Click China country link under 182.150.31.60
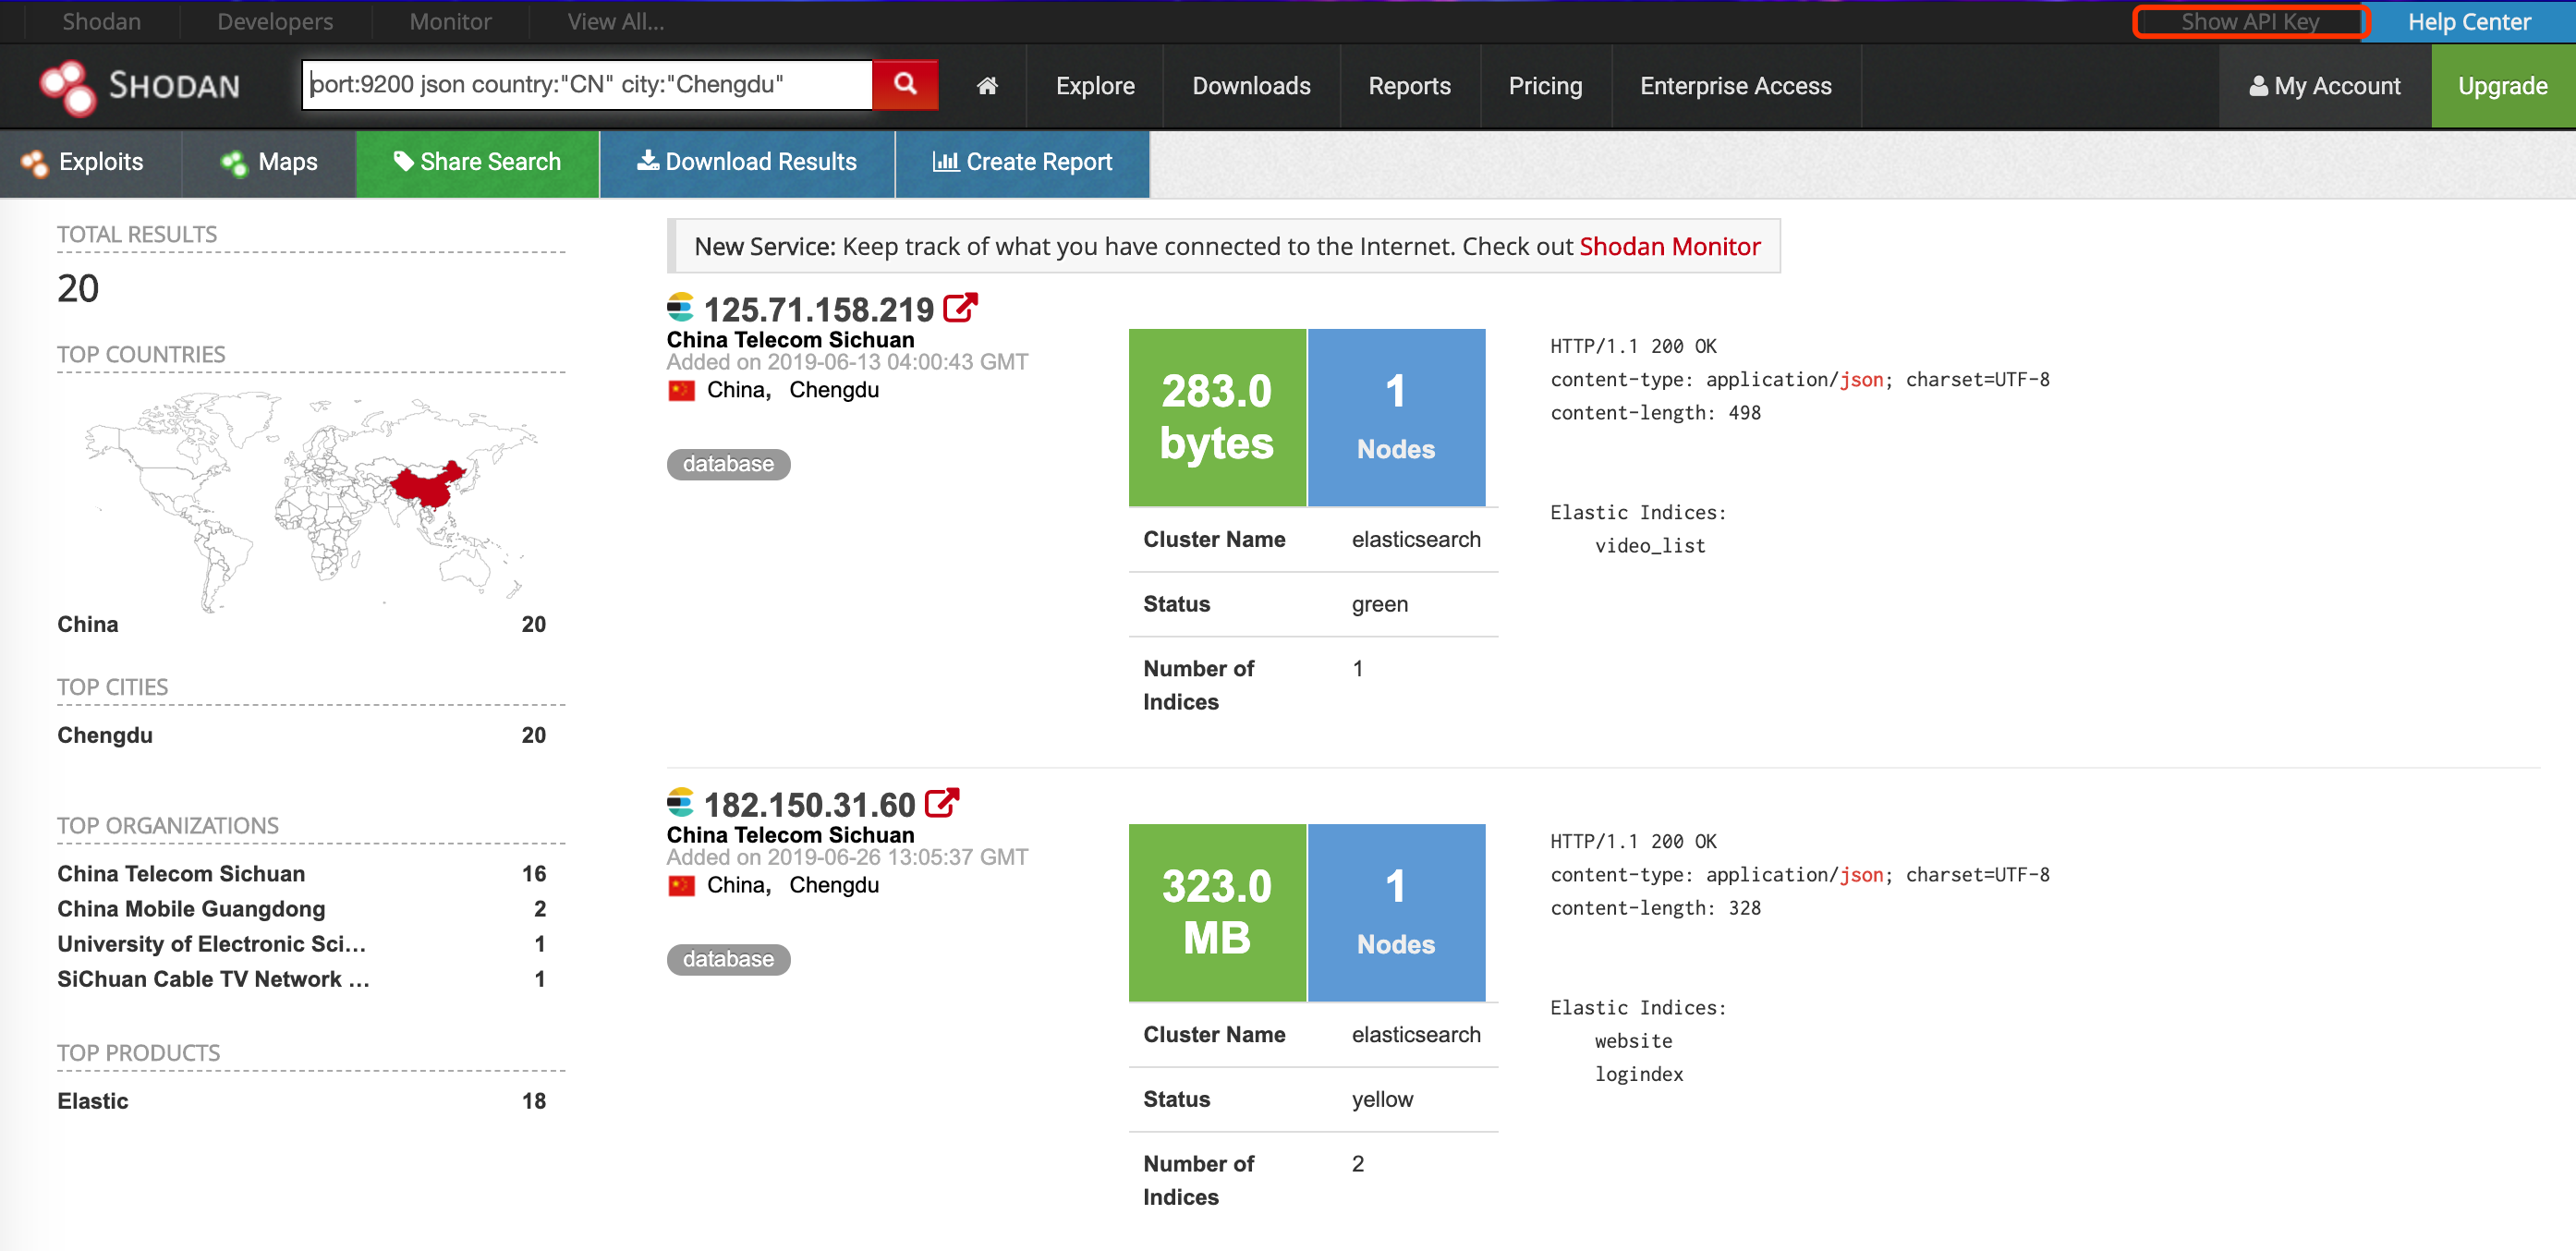Viewport: 2576px width, 1251px height. (x=738, y=885)
